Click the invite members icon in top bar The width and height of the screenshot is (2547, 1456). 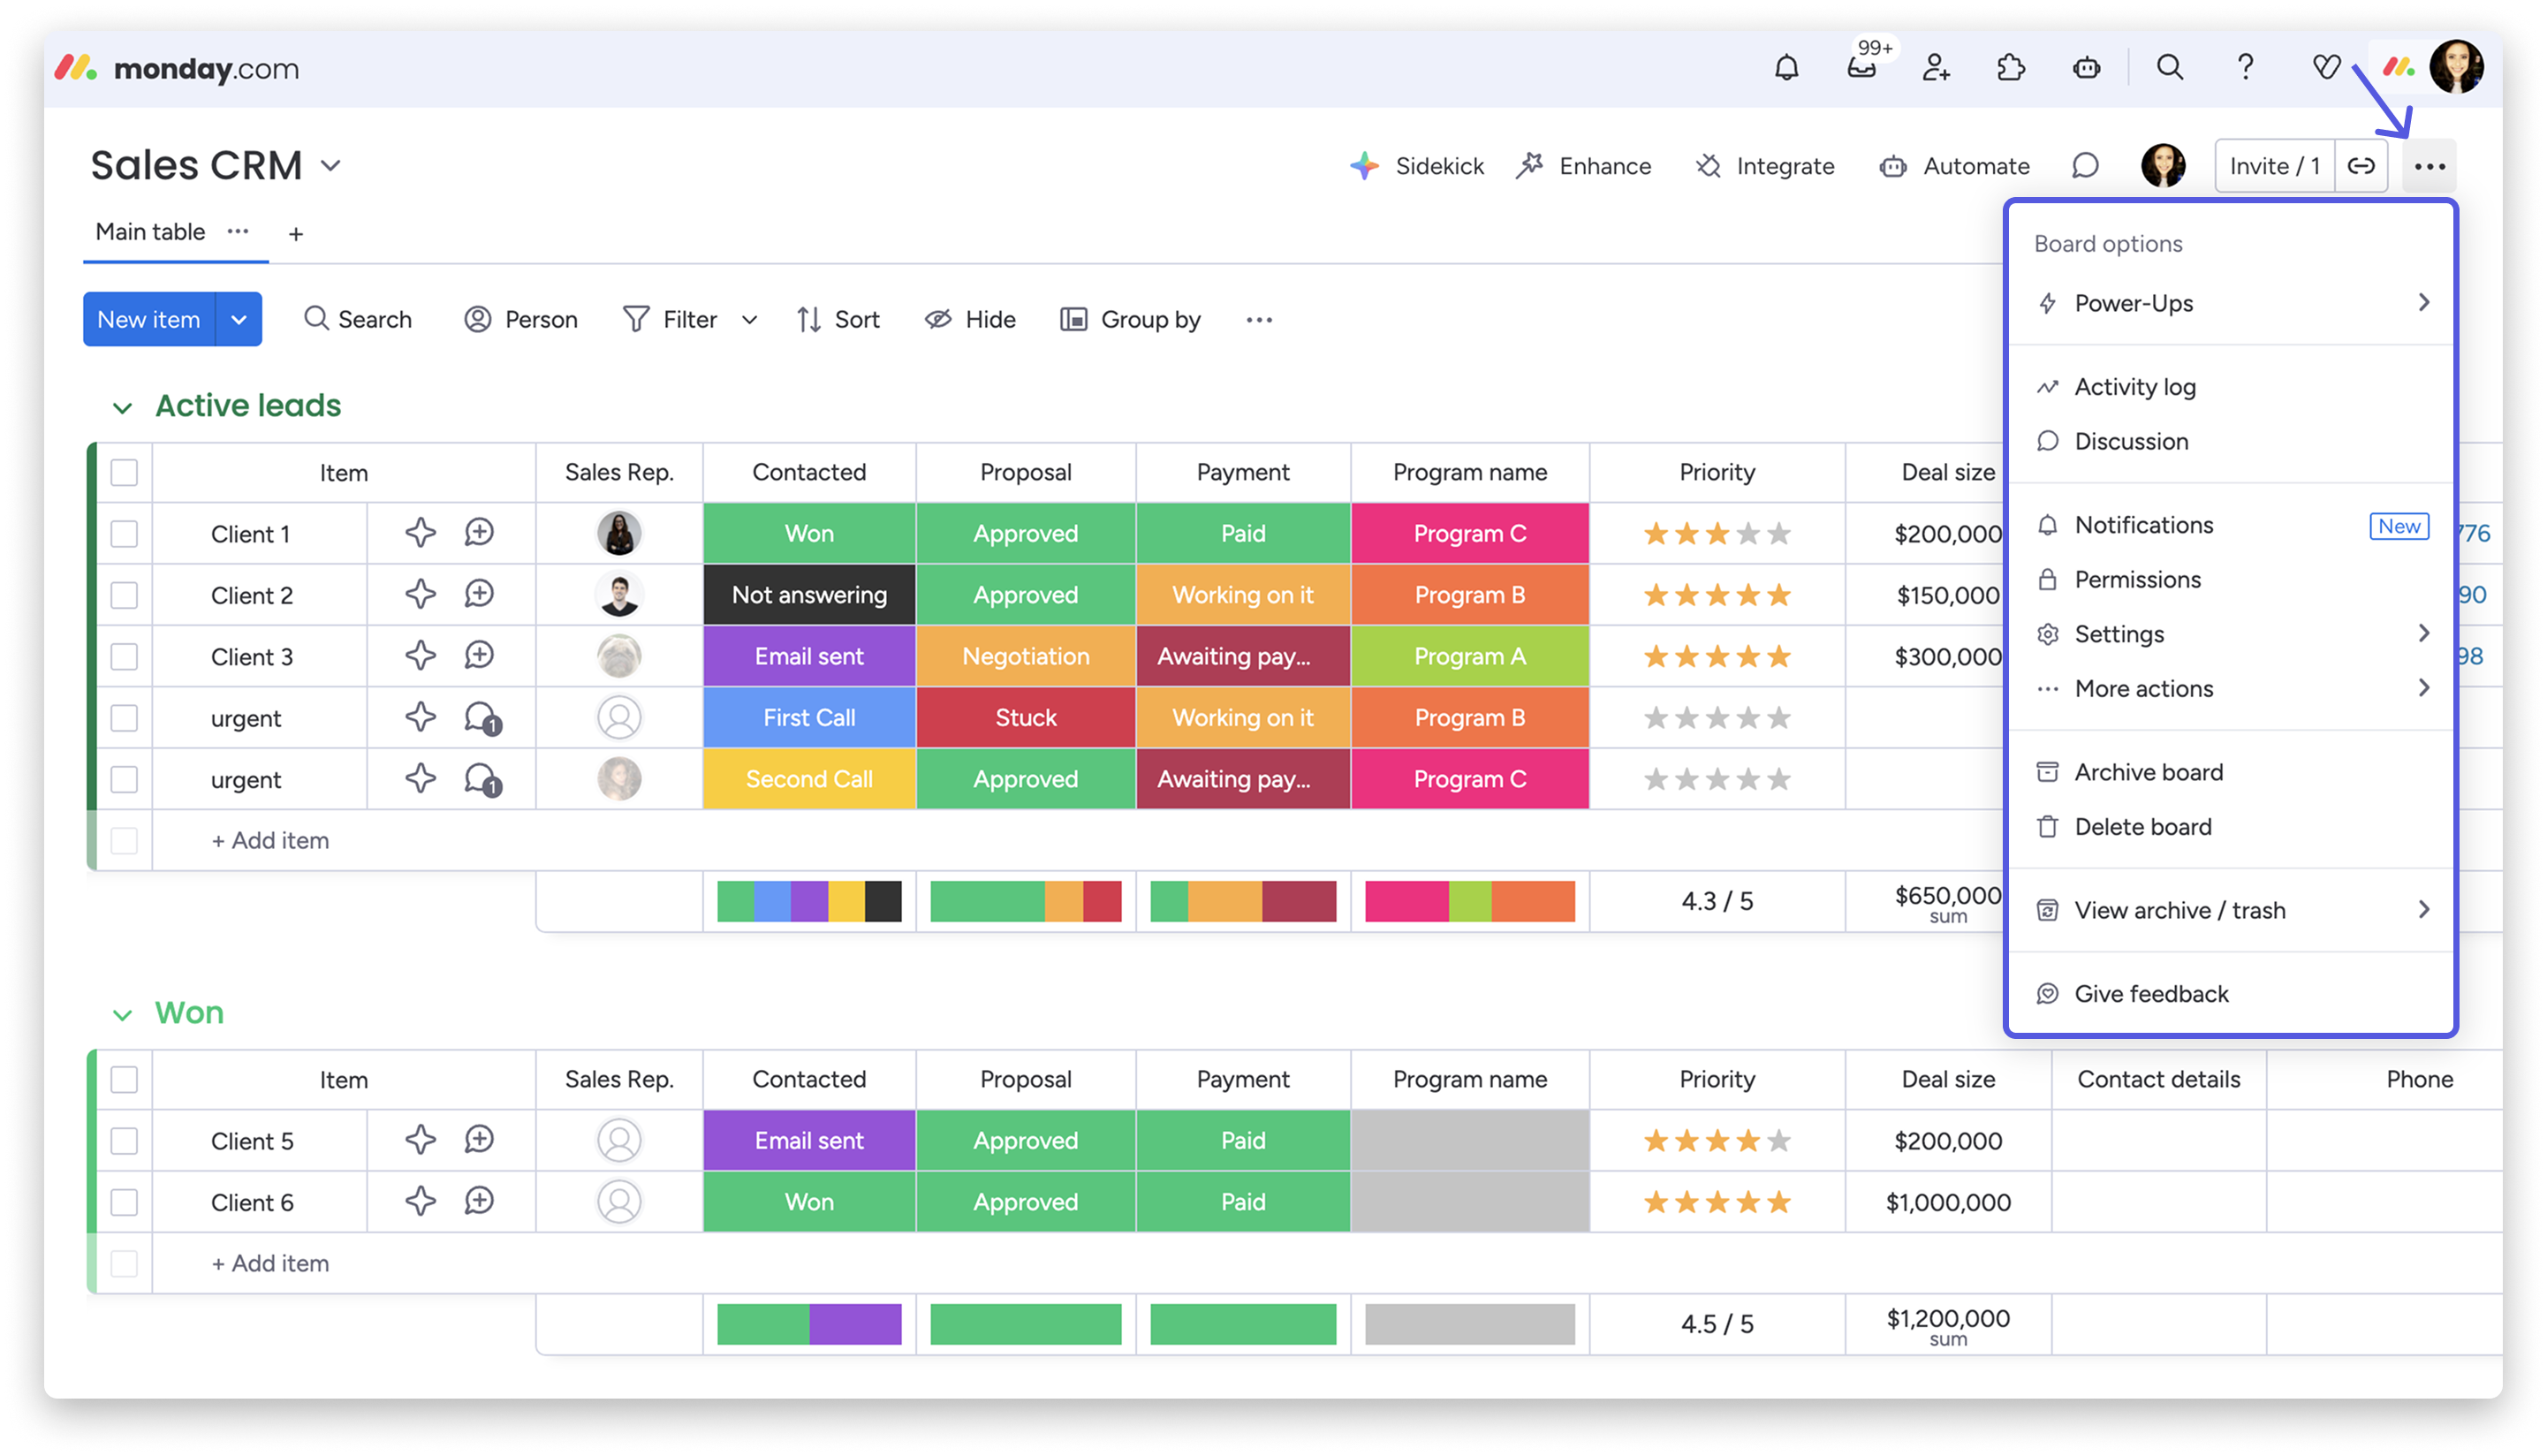point(1936,68)
